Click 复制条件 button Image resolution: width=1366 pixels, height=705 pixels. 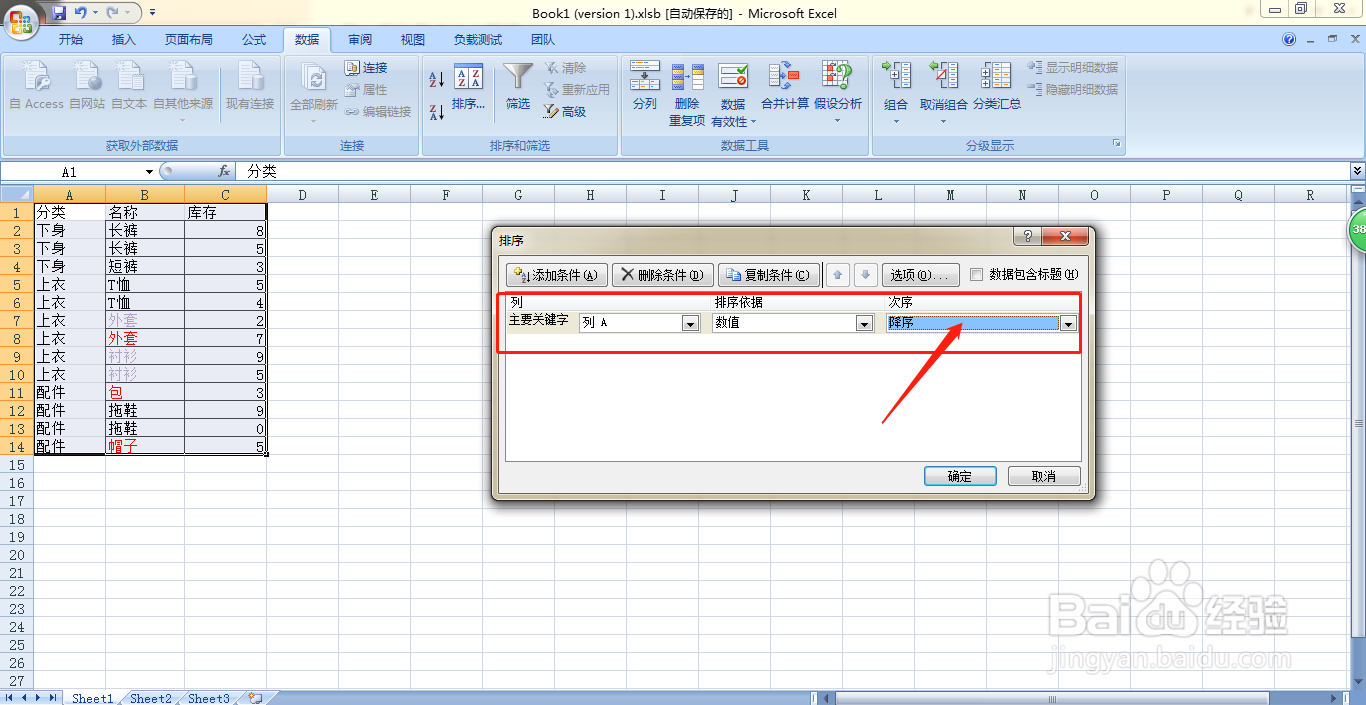pos(768,275)
